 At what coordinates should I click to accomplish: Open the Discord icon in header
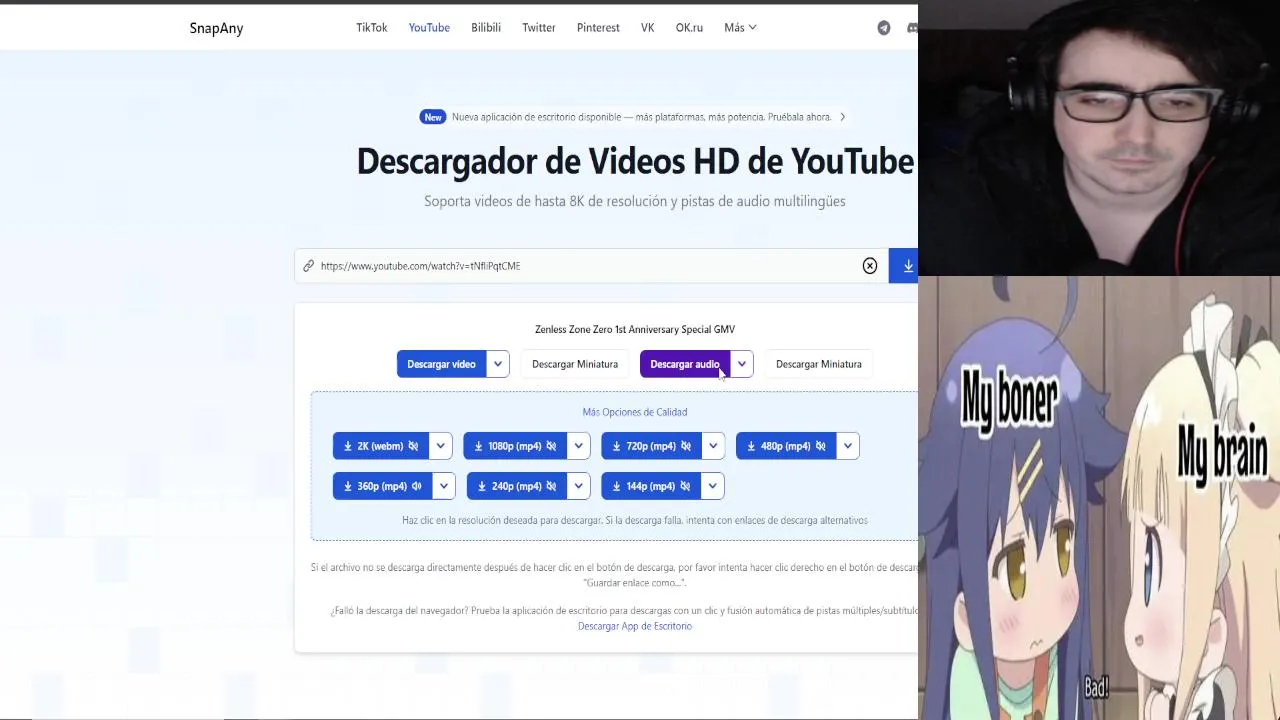tap(912, 28)
